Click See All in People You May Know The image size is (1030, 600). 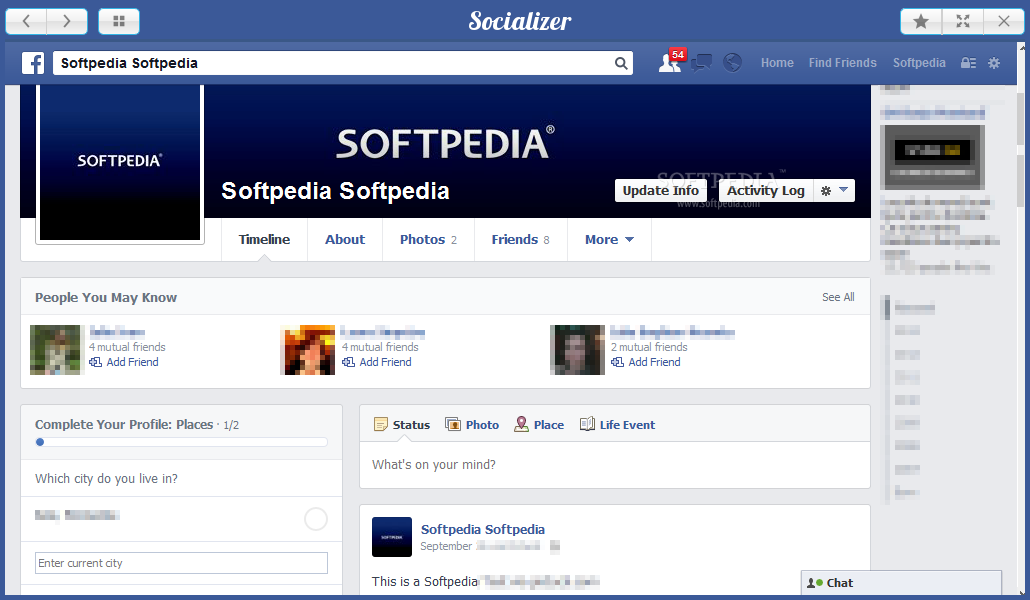(x=838, y=297)
